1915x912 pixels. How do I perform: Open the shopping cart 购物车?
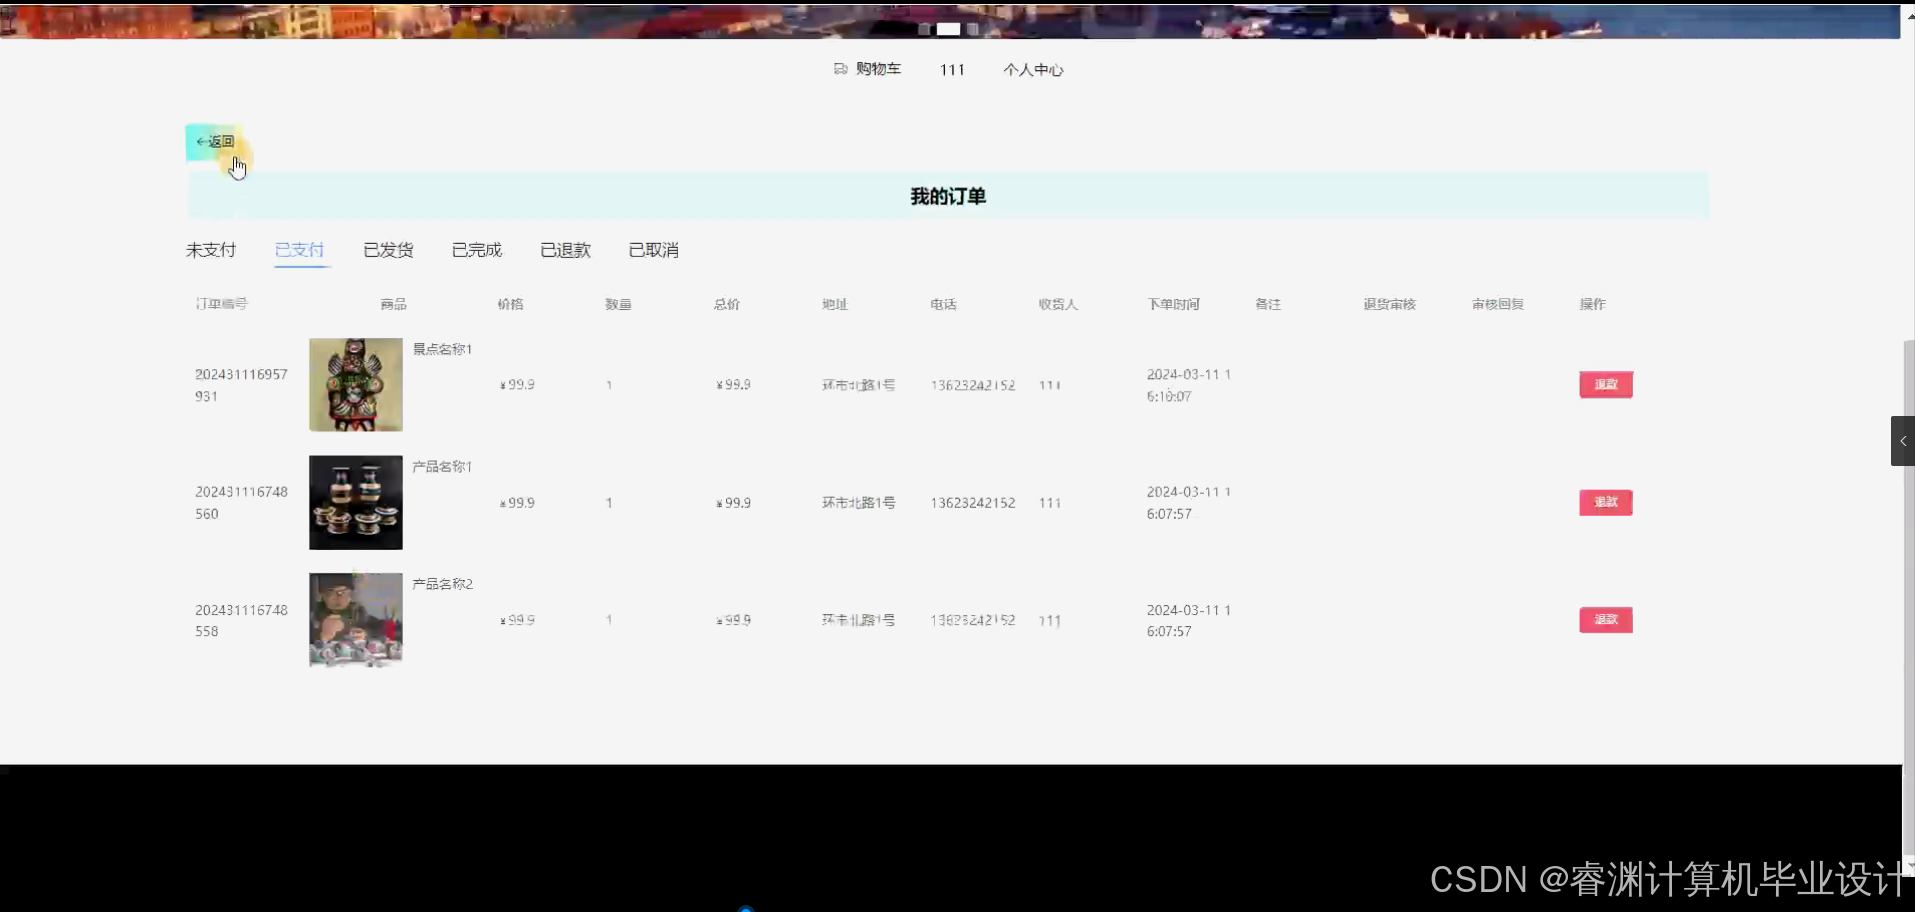click(875, 69)
